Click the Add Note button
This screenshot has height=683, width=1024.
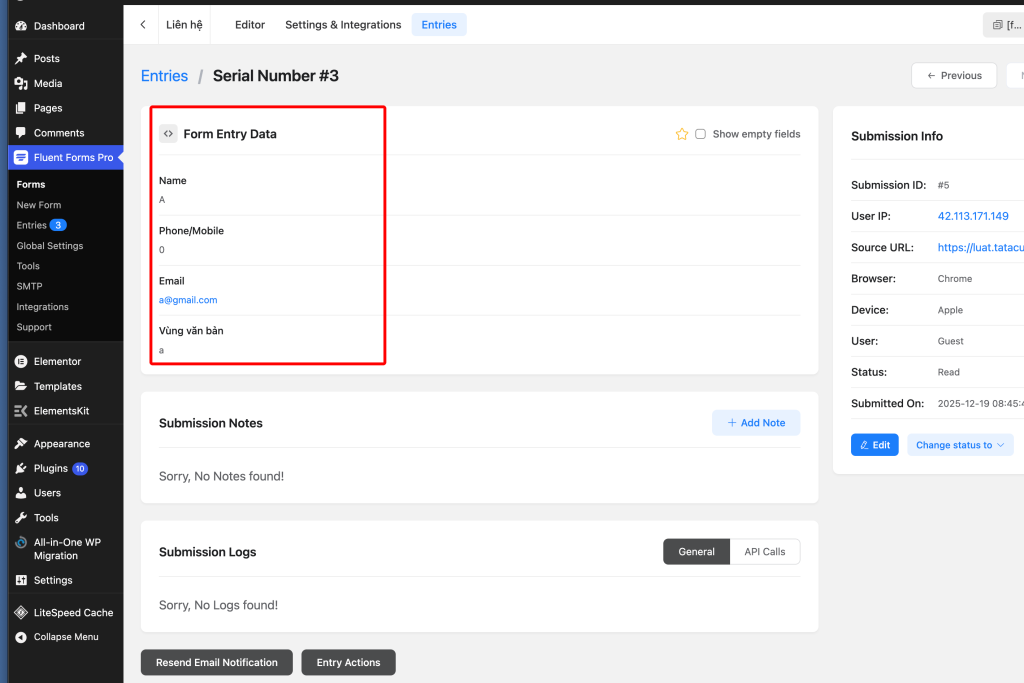click(x=755, y=423)
